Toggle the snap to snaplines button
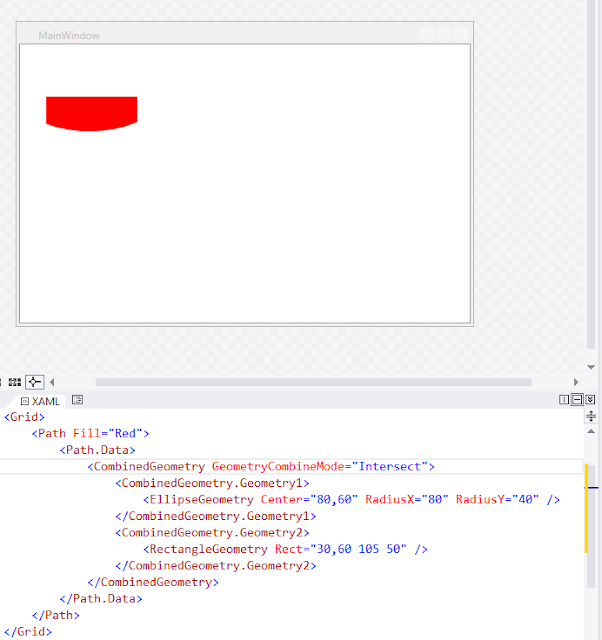 (x=35, y=382)
